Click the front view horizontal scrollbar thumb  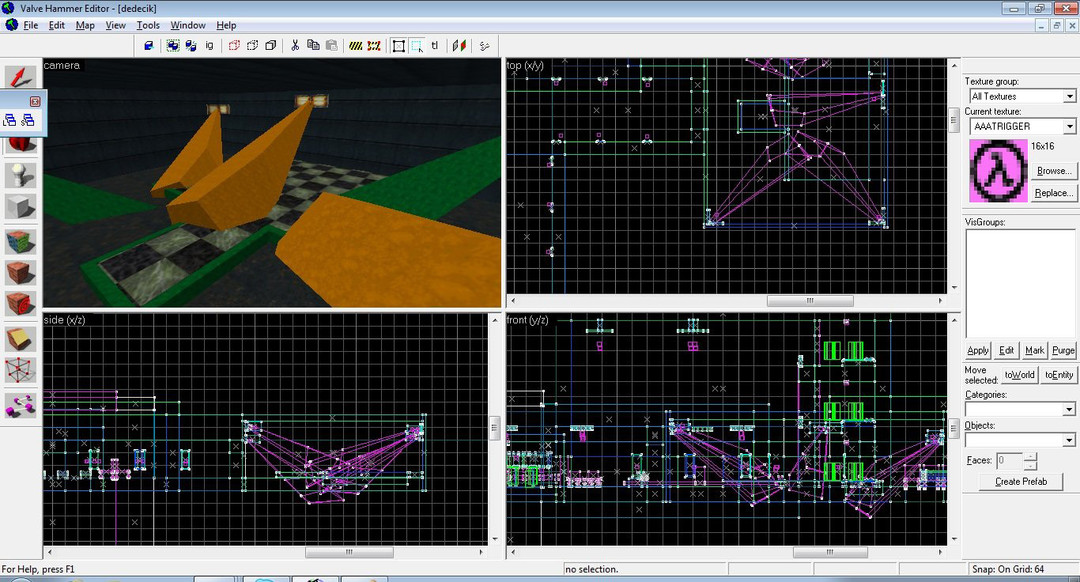(x=830, y=552)
